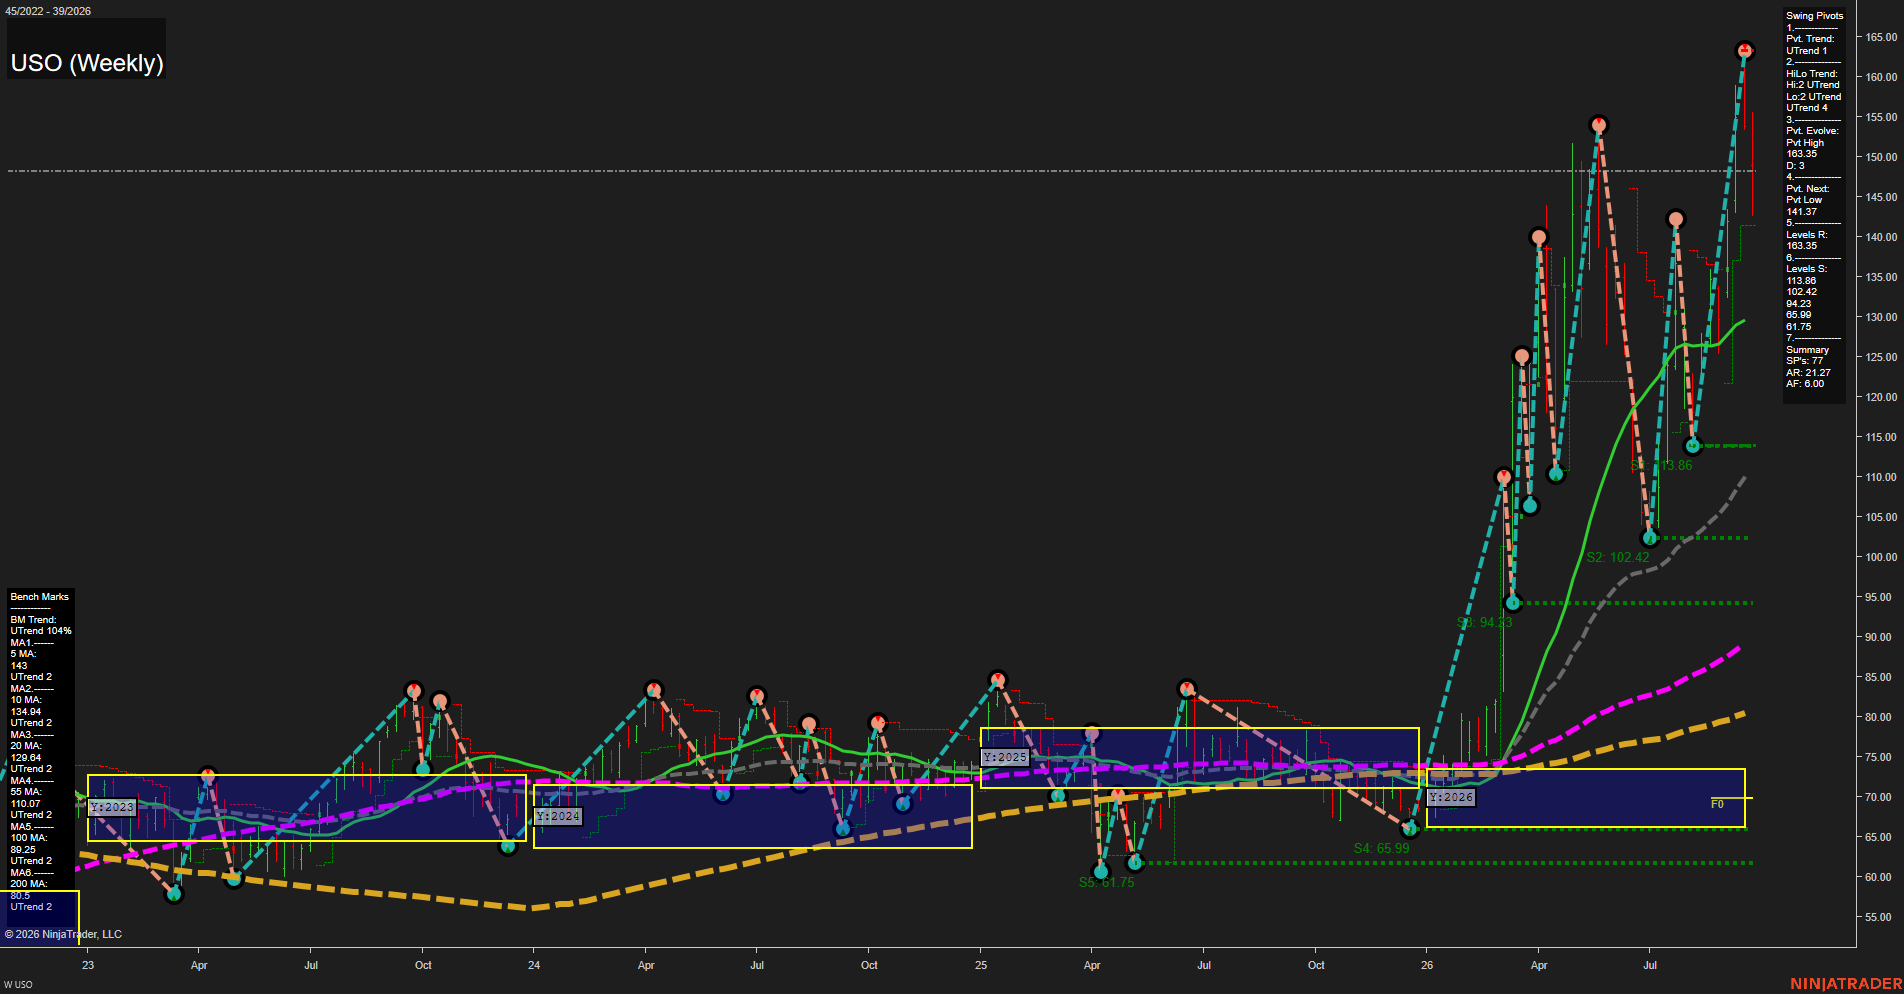Click the Pvt. Trend: line in Swing Pivots
This screenshot has height=994, width=1904.
(x=1810, y=39)
